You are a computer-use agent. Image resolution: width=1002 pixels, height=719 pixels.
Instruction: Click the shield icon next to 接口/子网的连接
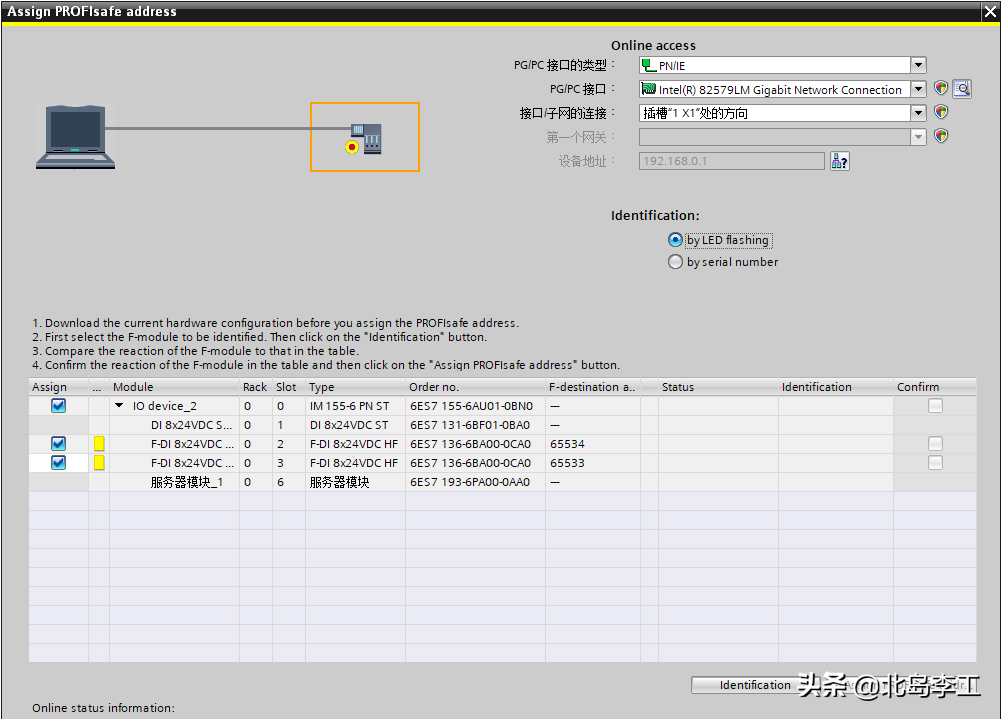(941, 112)
